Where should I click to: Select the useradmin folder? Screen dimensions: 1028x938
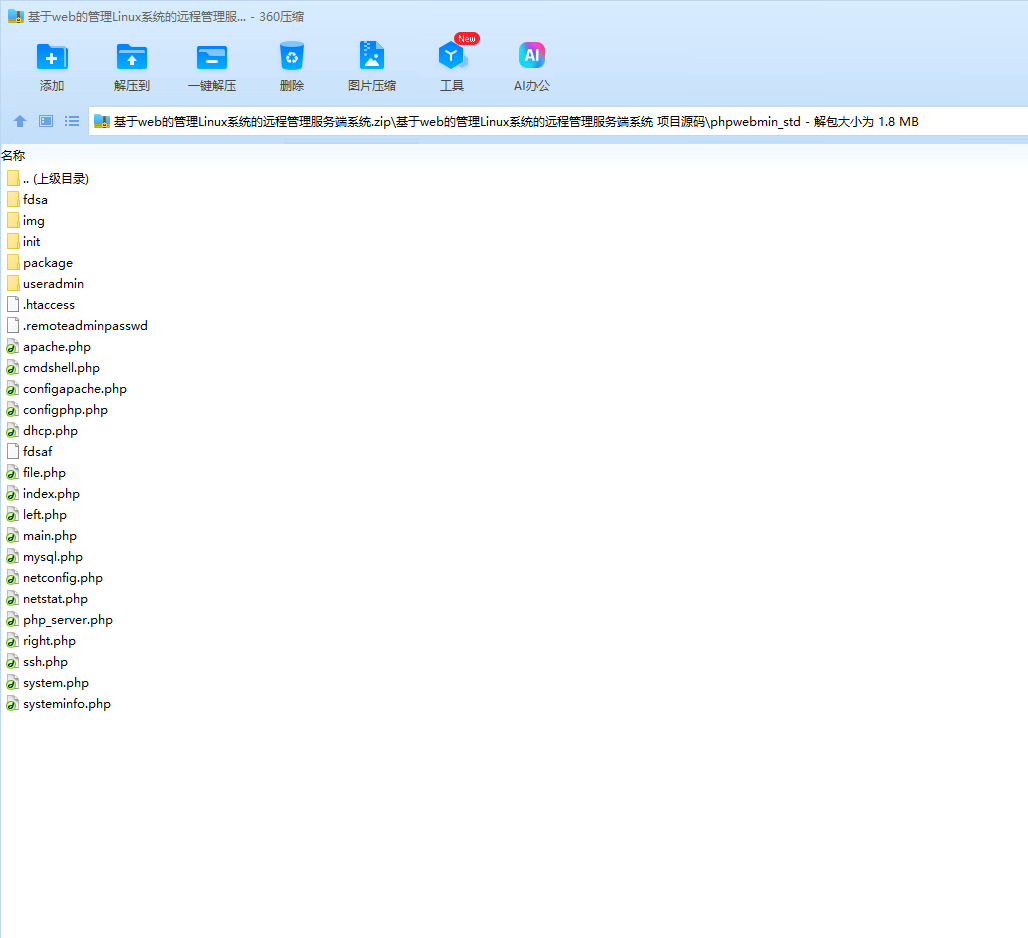coord(45,283)
